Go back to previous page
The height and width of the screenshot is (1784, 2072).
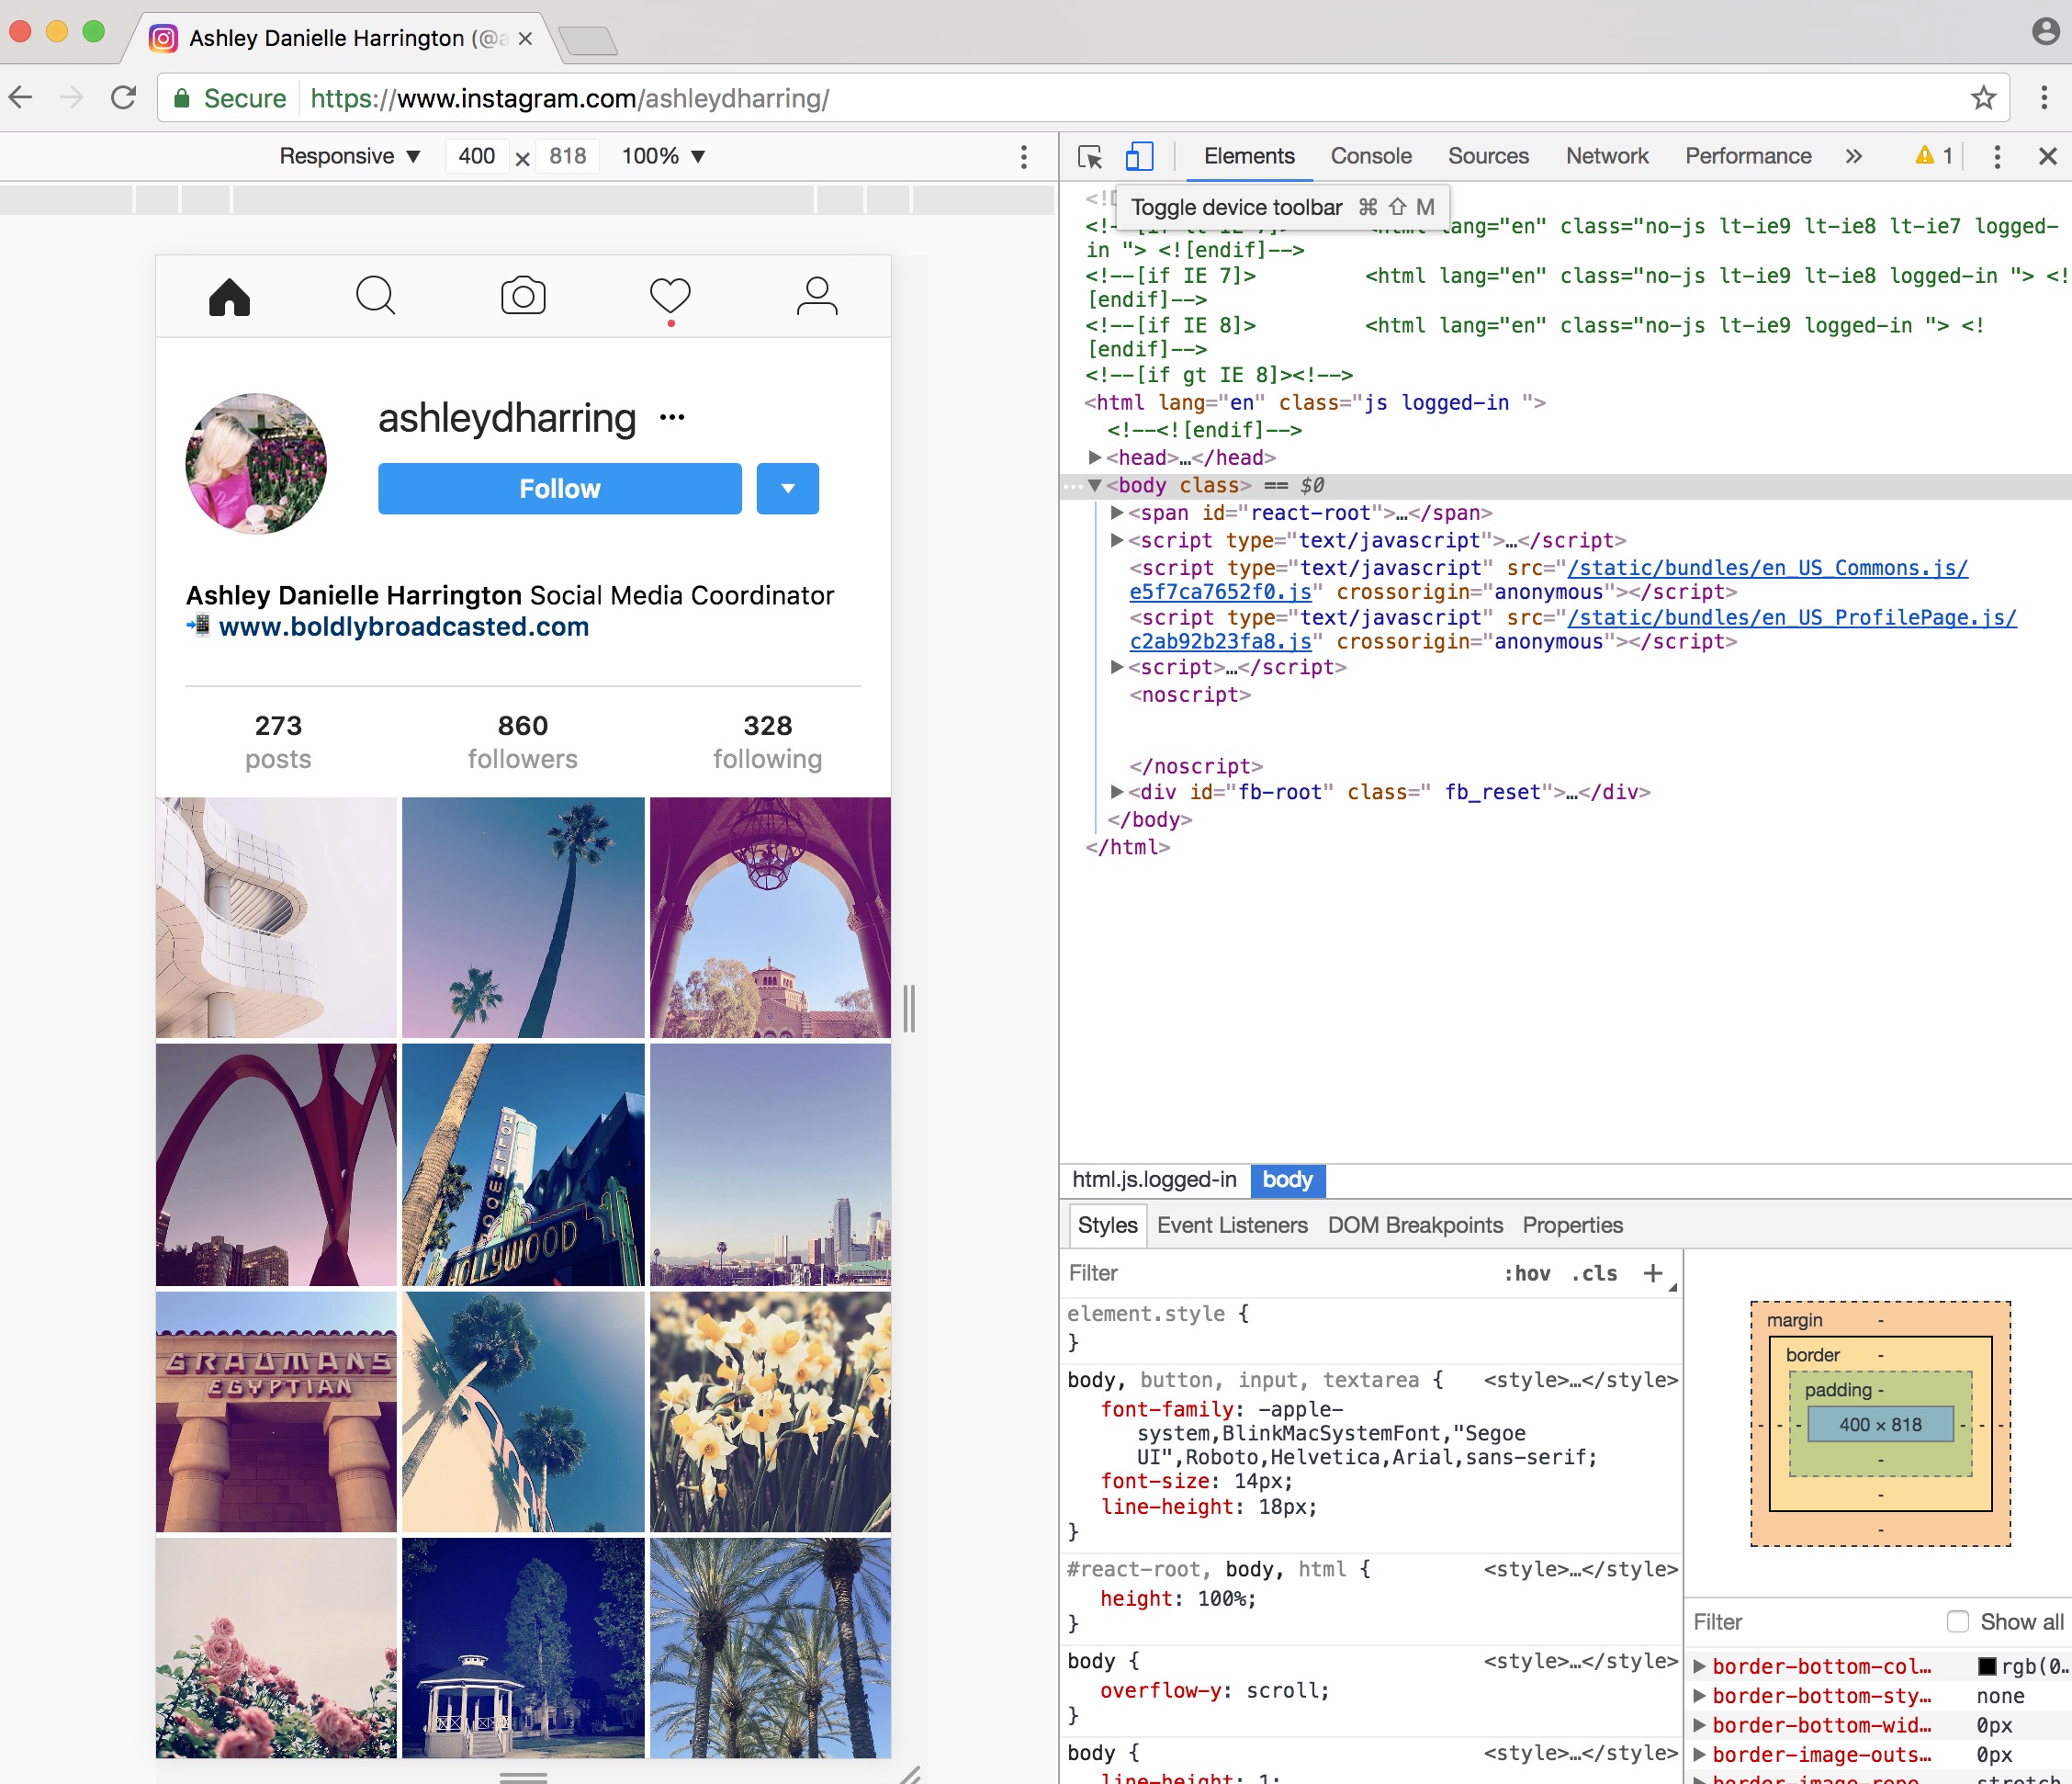pyautogui.click(x=21, y=98)
